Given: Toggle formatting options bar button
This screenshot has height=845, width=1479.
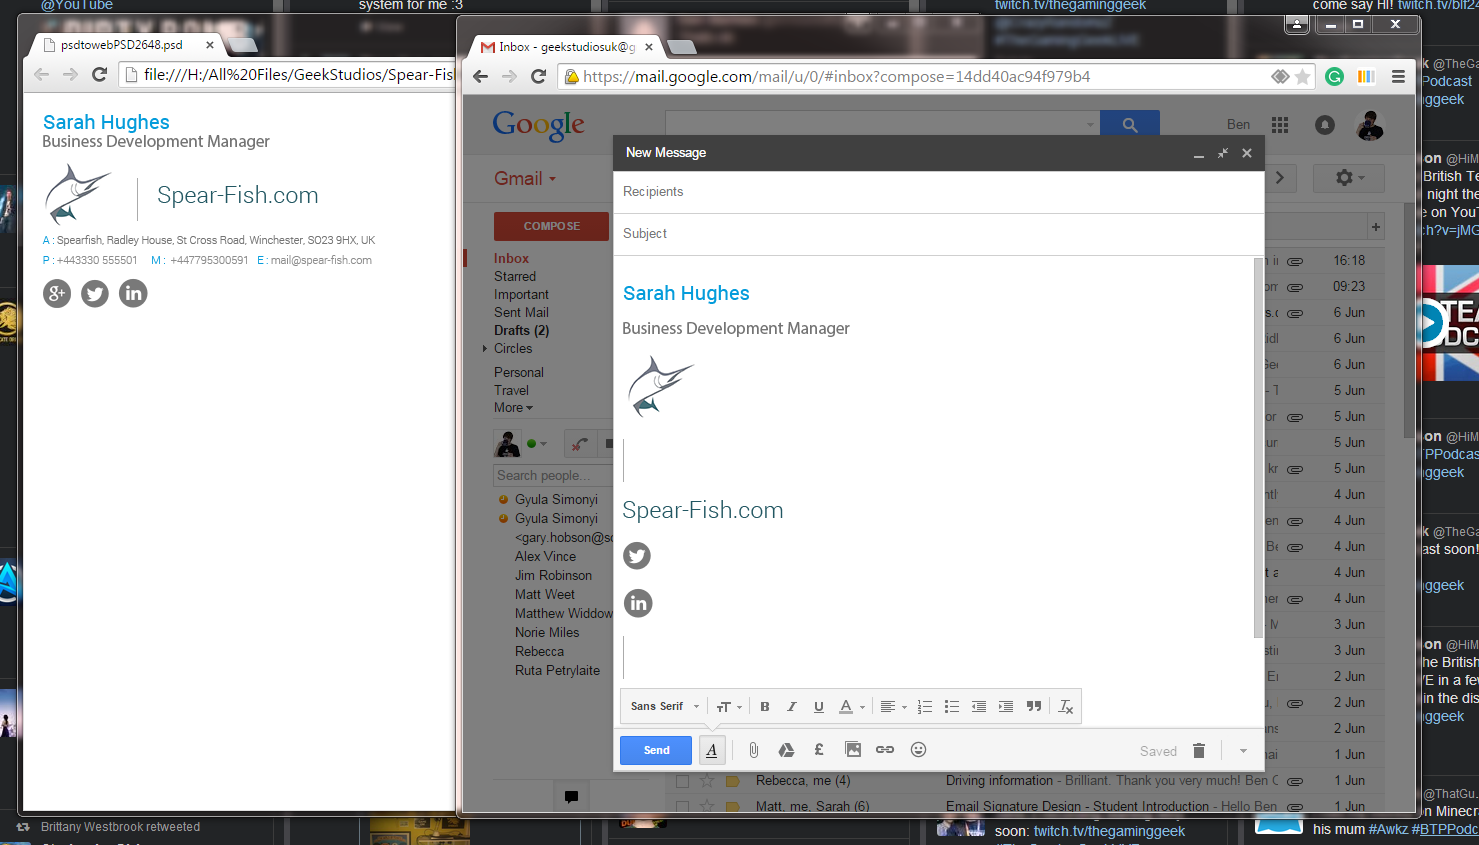Looking at the screenshot, I should (x=712, y=750).
